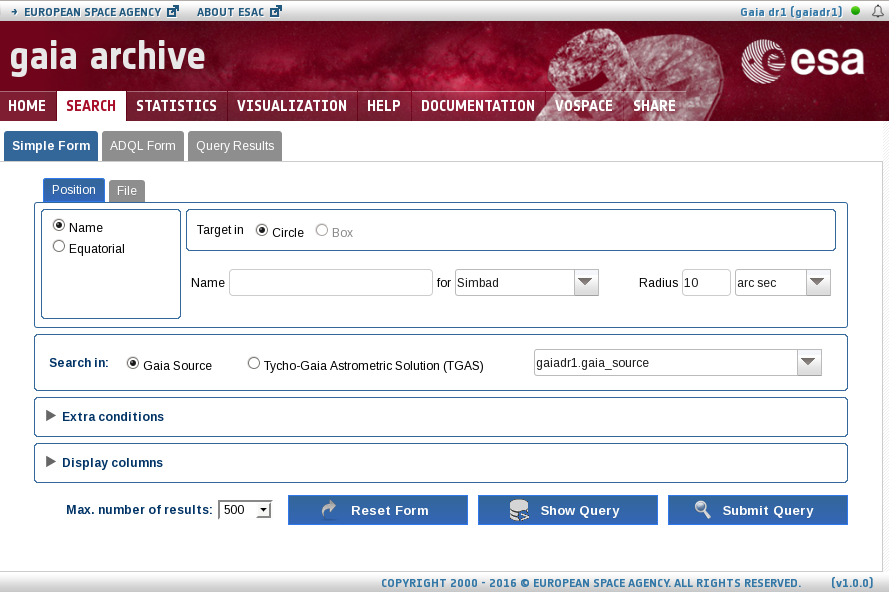Click the gaiadr1.gaia_source table text box
Viewport: 889px width, 592px height.
tap(666, 362)
